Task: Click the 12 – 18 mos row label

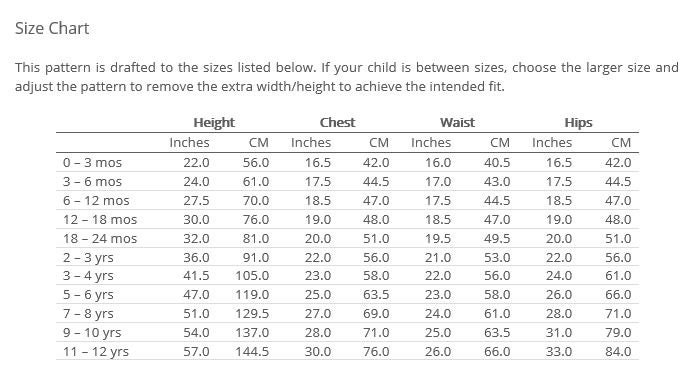Action: 100,220
